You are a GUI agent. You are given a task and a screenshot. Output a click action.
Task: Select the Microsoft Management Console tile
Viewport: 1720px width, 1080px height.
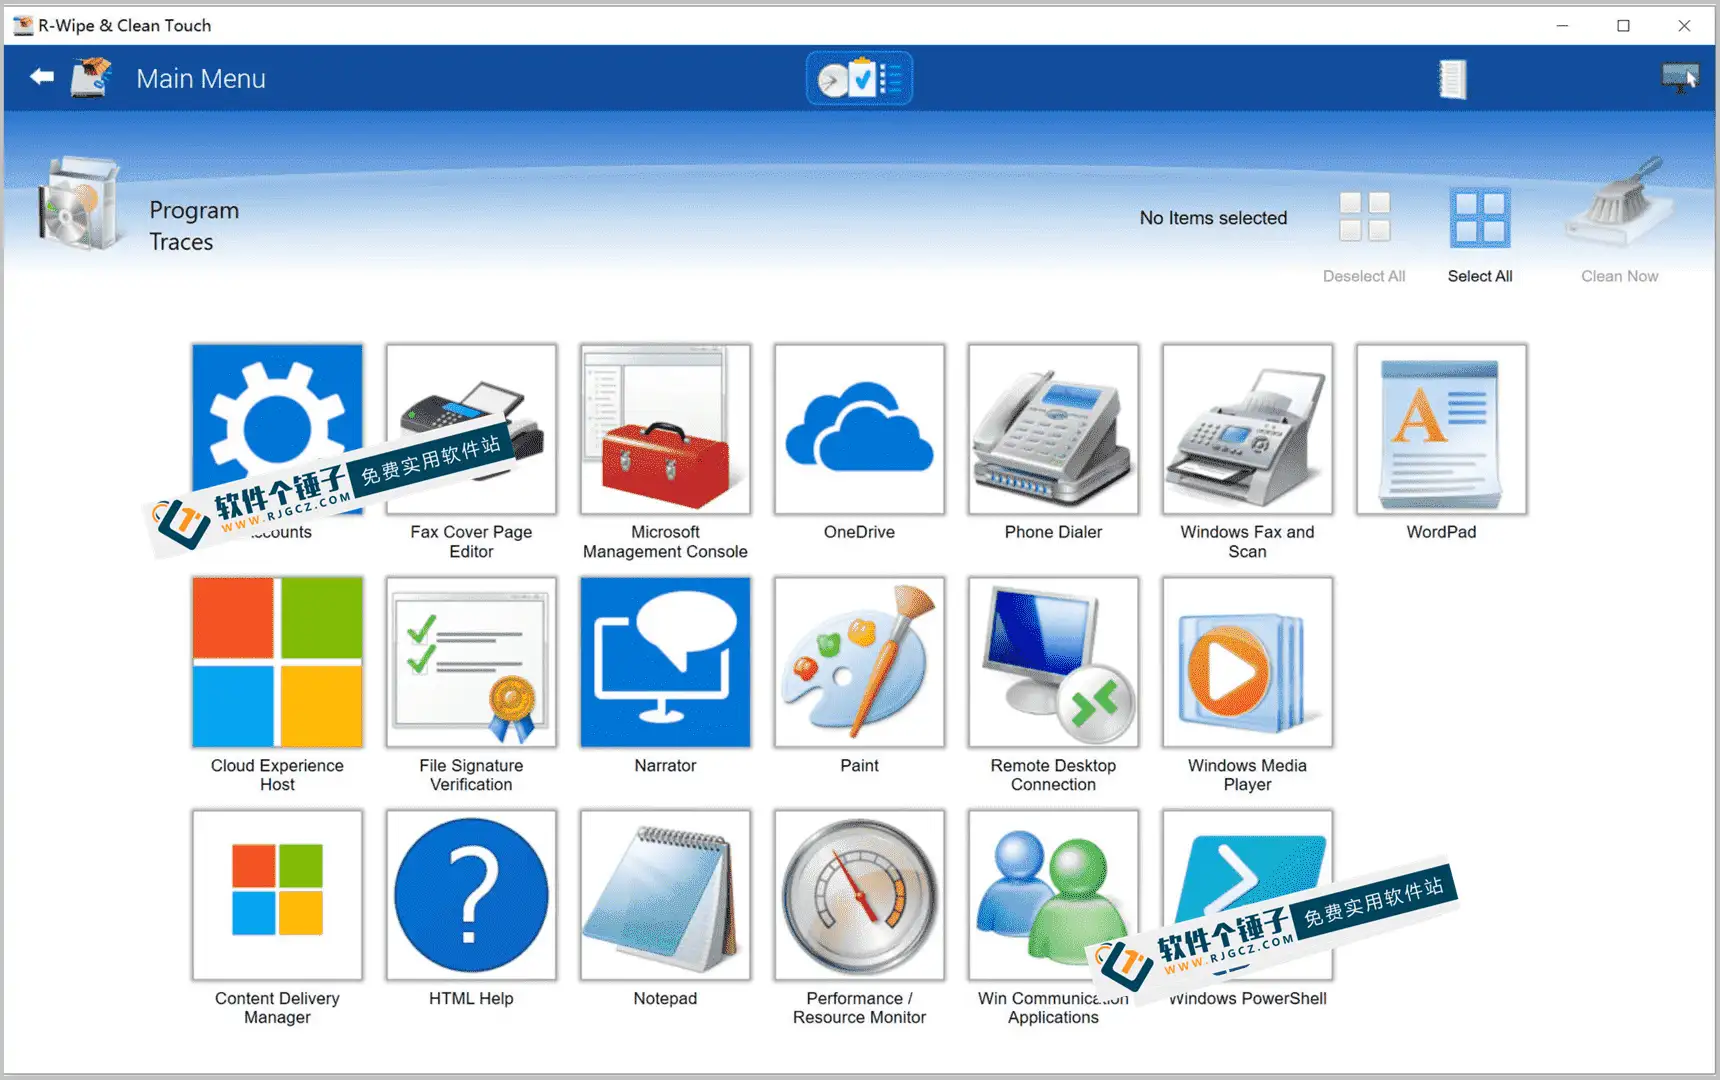[x=664, y=430]
